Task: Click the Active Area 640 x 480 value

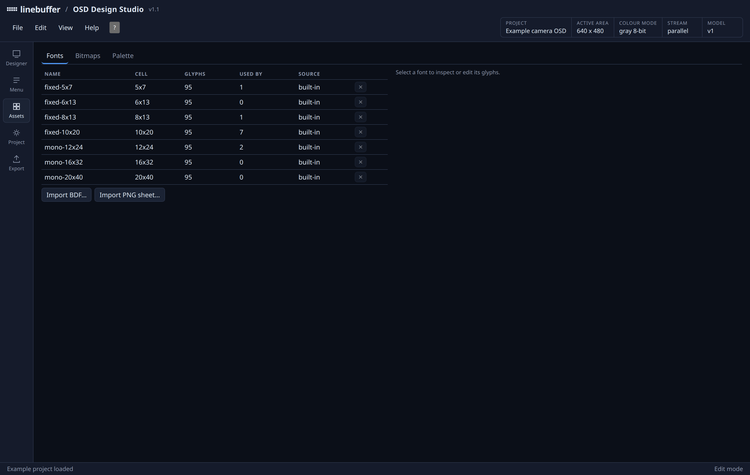Action: 590,31
